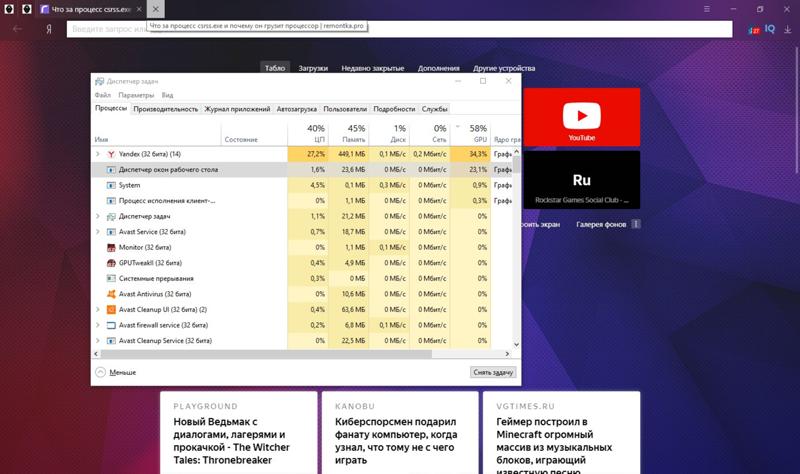The image size is (800, 474).
Task: Open Другие устройства in browser
Action: tap(504, 68)
